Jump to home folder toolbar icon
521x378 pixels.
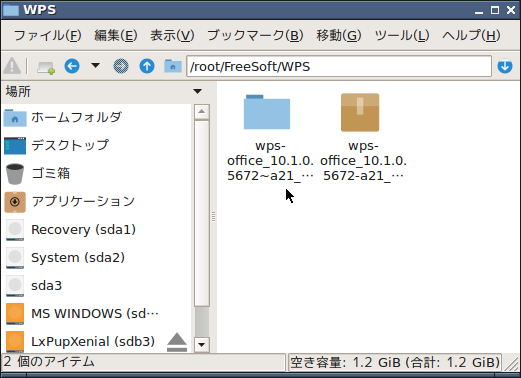tap(173, 66)
